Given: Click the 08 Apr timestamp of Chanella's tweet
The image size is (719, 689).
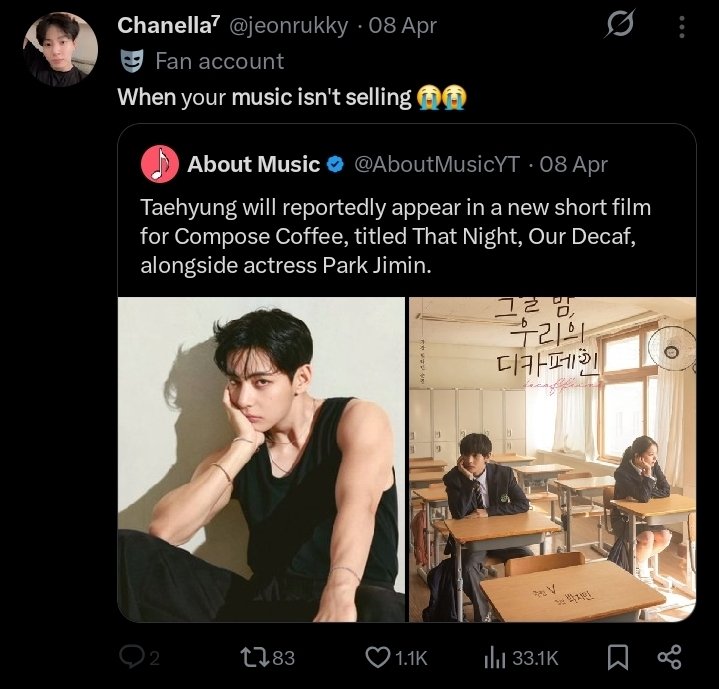Looking at the screenshot, I should [402, 25].
